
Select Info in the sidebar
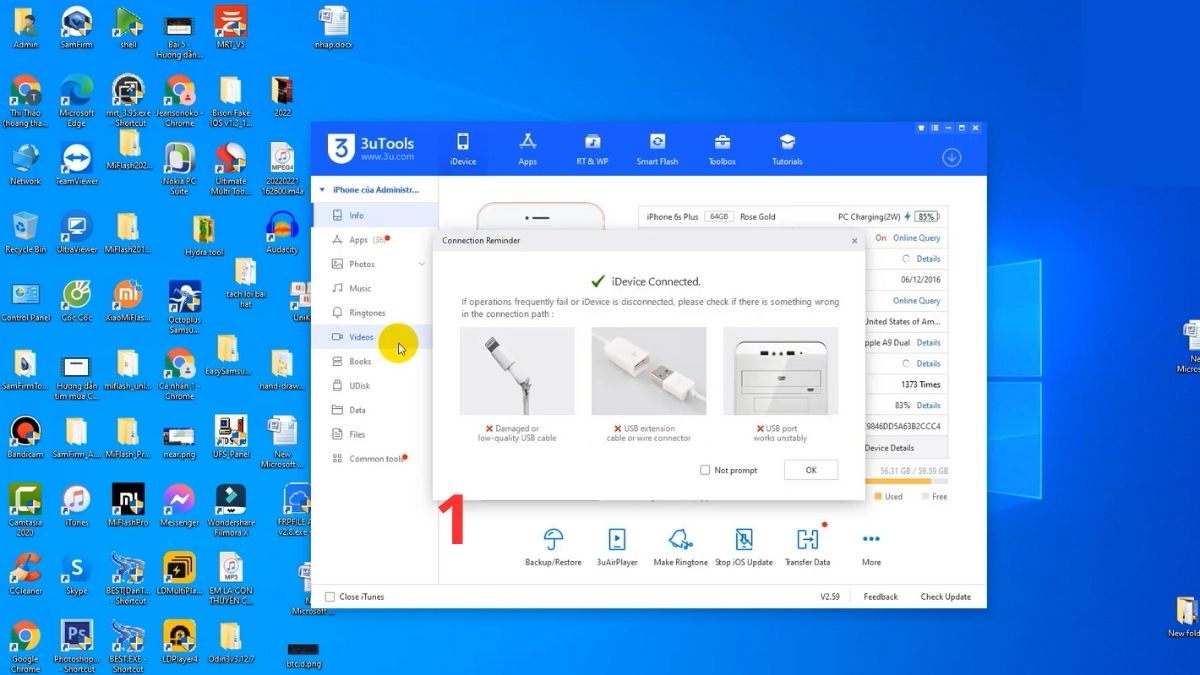tap(375, 215)
